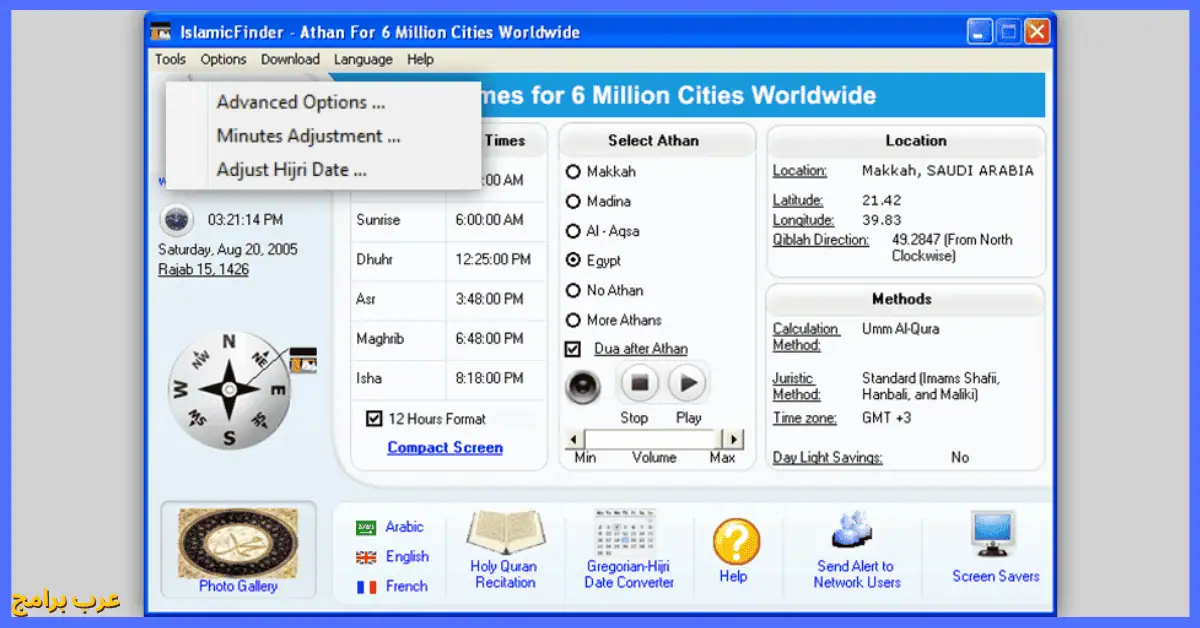
Task: Click the Day Light Savings: label
Action: [827, 457]
